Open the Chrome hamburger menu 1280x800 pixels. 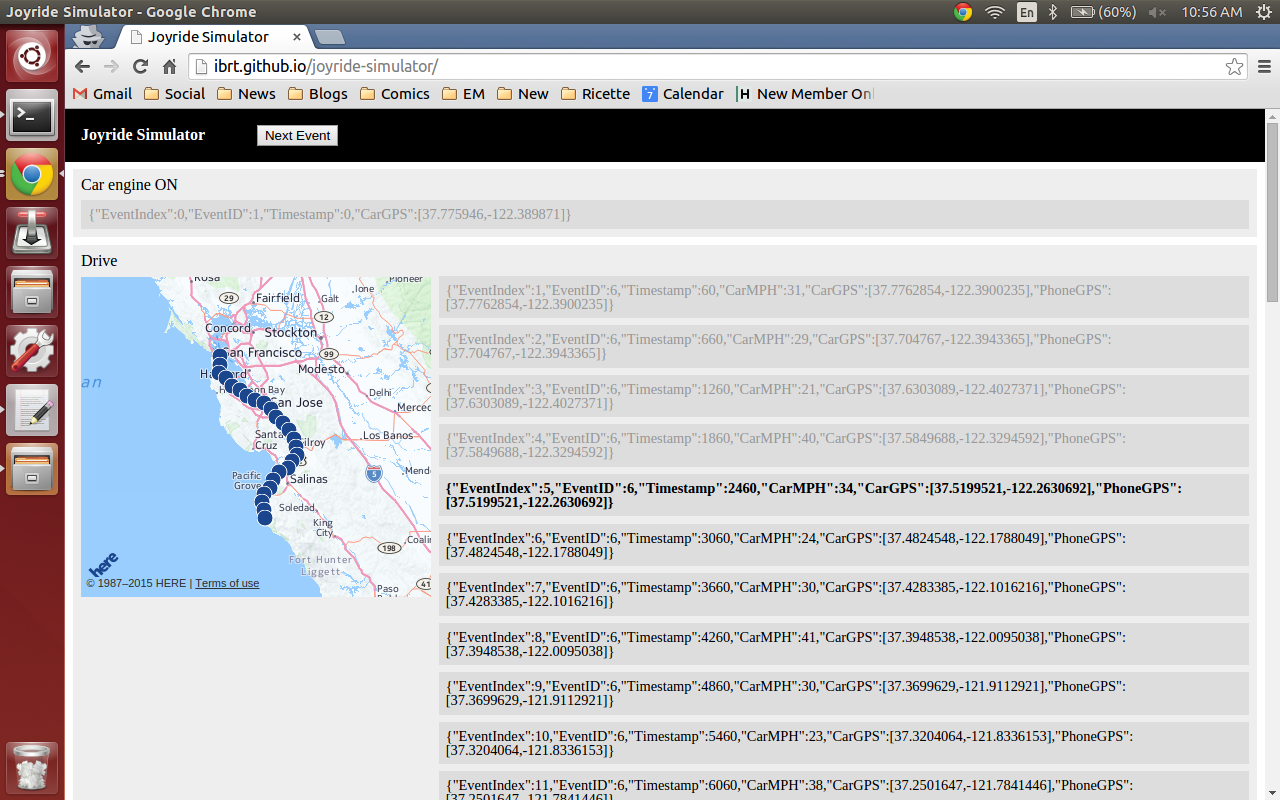click(1263, 67)
